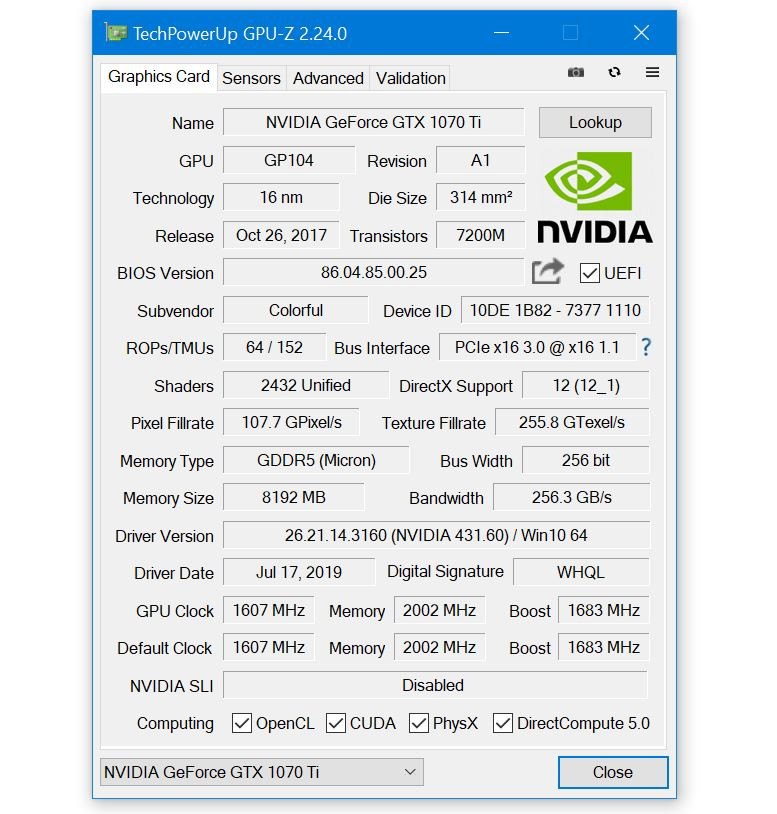Click the 'BIOS Version' label
777x814 pixels.
(166, 273)
